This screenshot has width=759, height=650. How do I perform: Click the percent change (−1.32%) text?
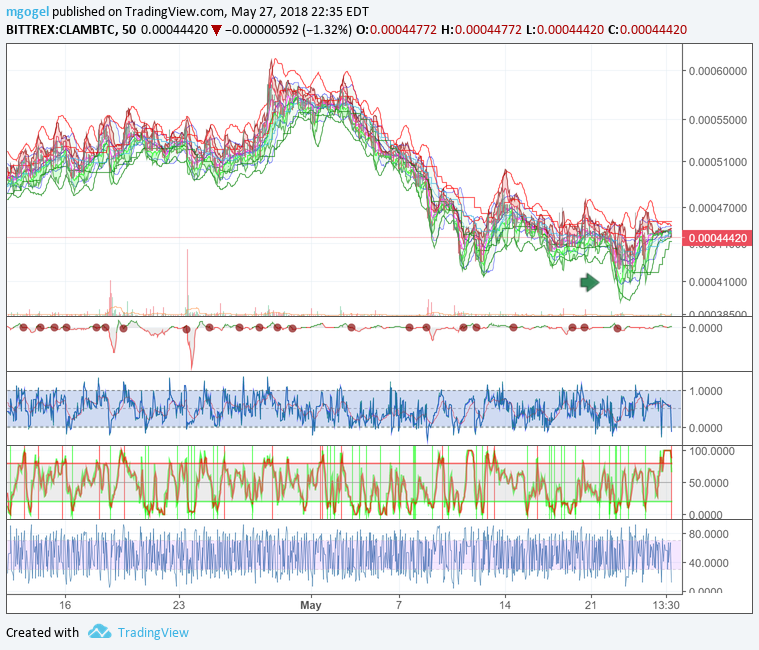pyautogui.click(x=327, y=30)
